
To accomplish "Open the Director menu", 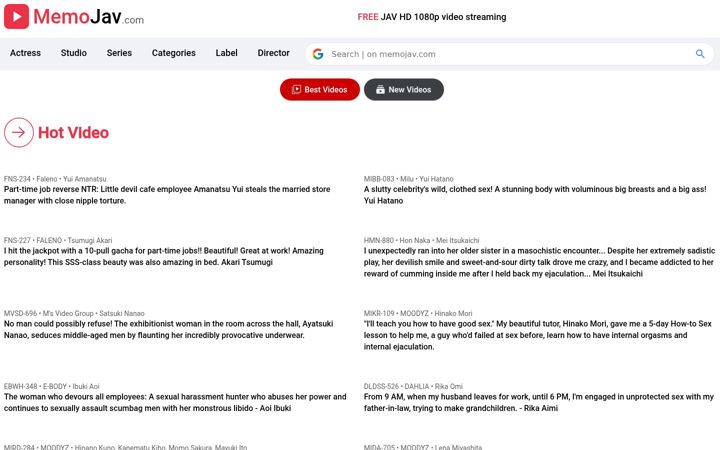I will click(x=273, y=53).
